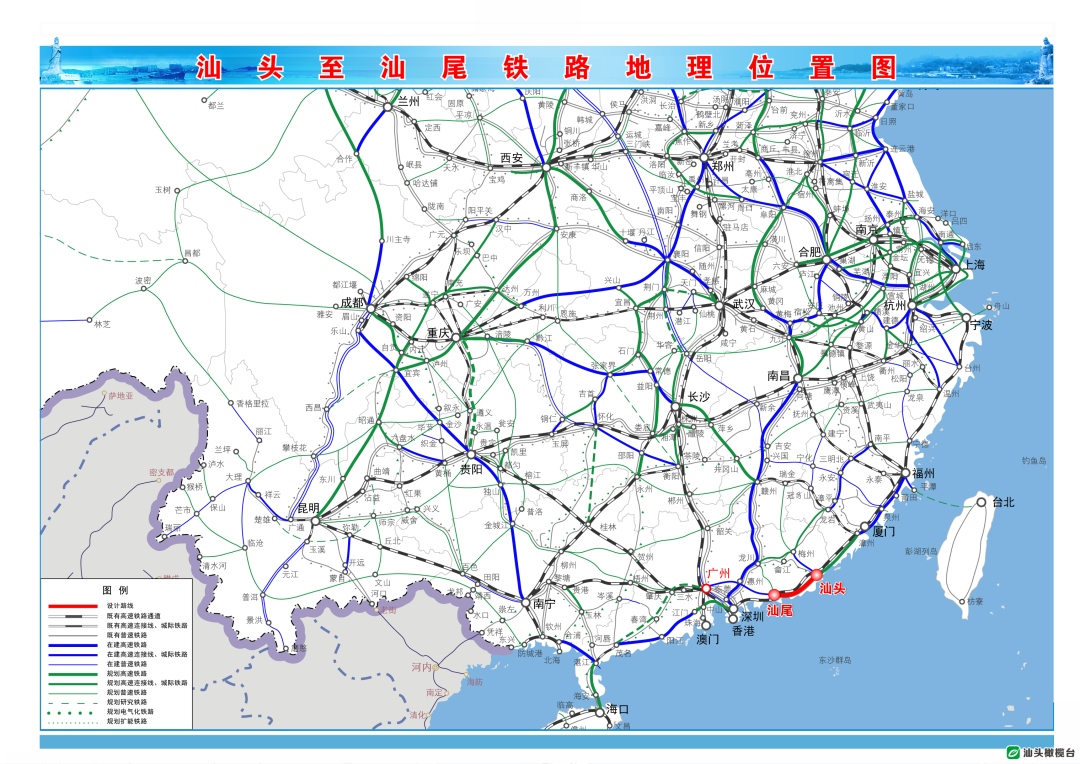Click the 钓鱼岛 label
This screenshot has width=1080, height=764.
[x=1035, y=461]
